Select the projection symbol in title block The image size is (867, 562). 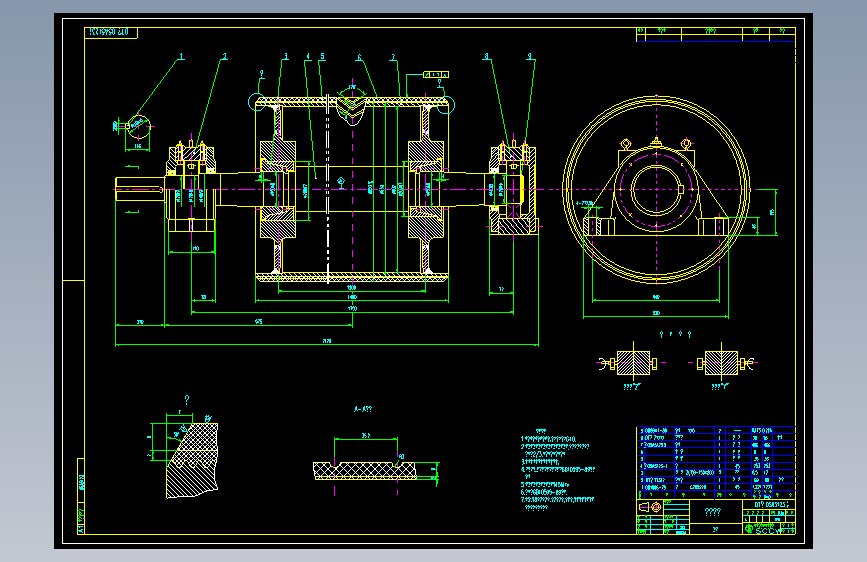pos(650,507)
